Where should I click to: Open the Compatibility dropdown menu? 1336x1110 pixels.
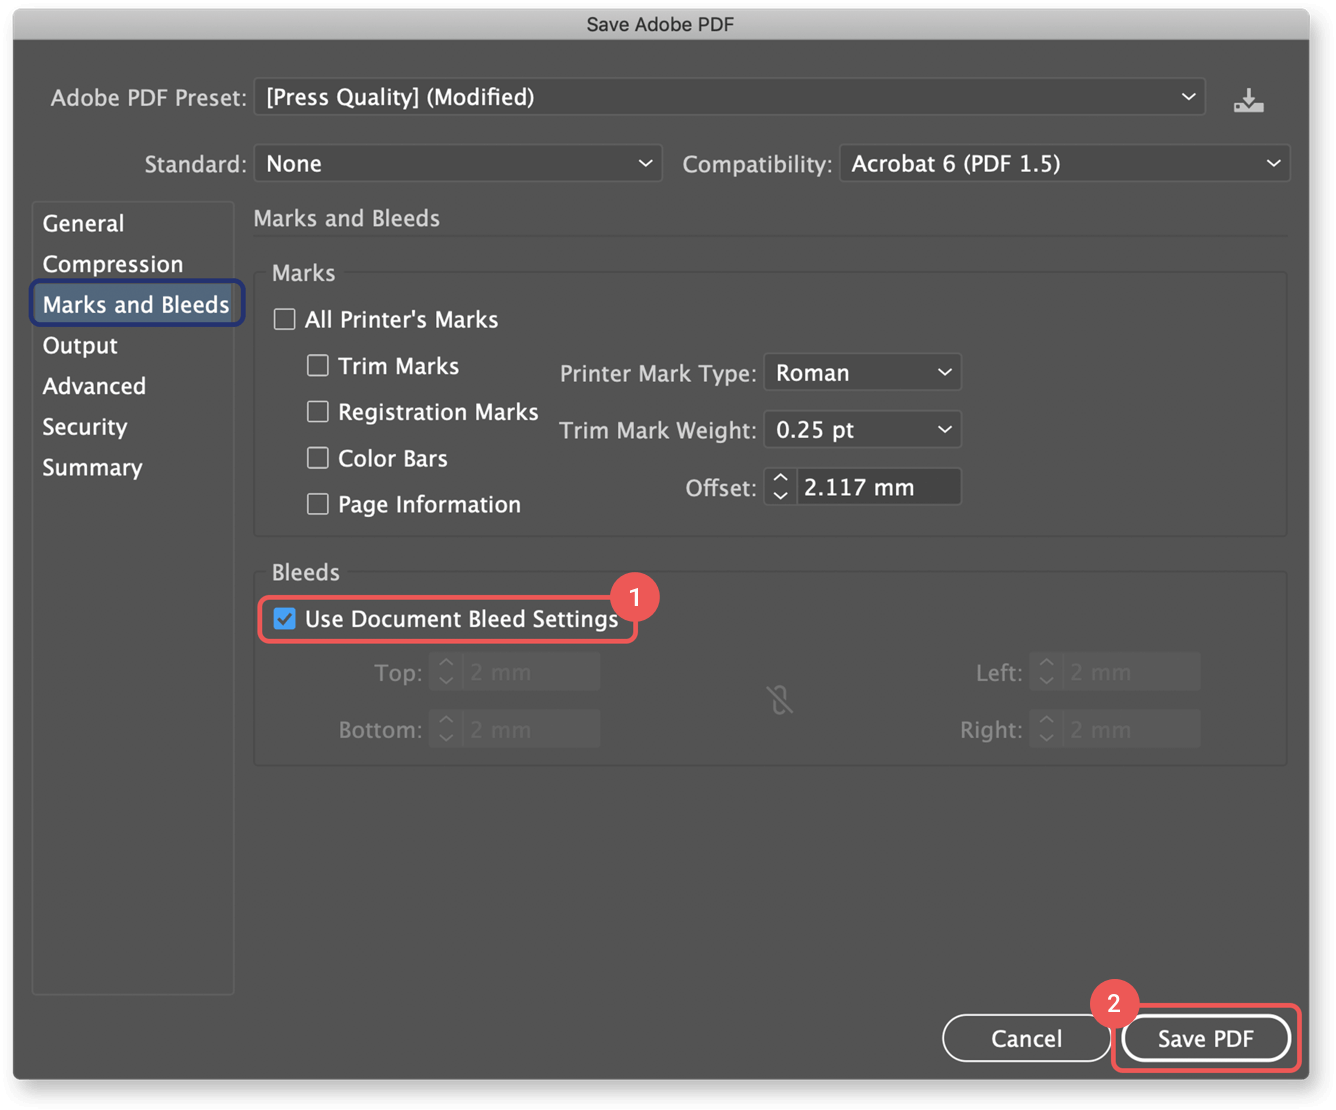1064,164
